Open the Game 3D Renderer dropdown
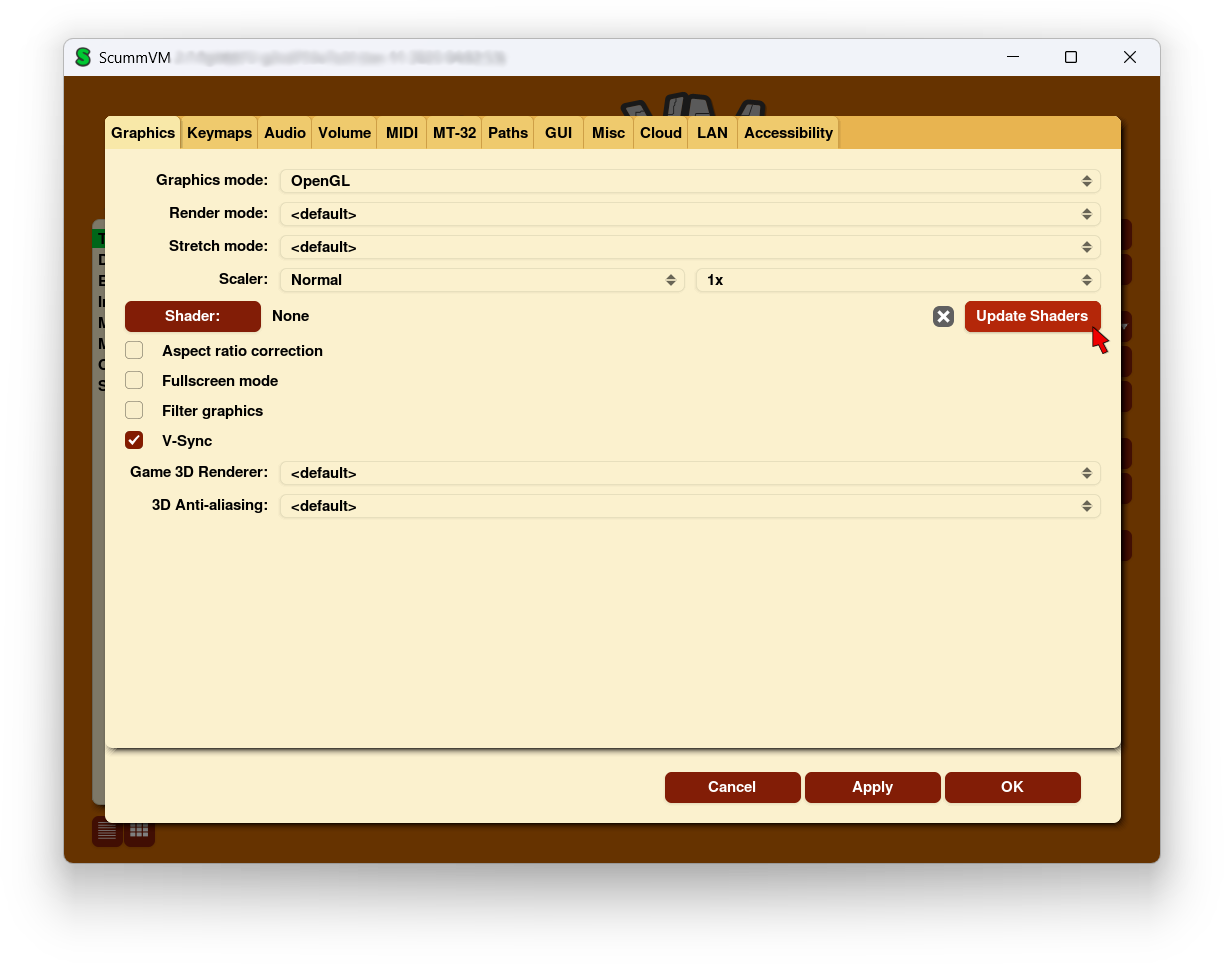Screen dimensions: 1224x964 click(x=689, y=473)
